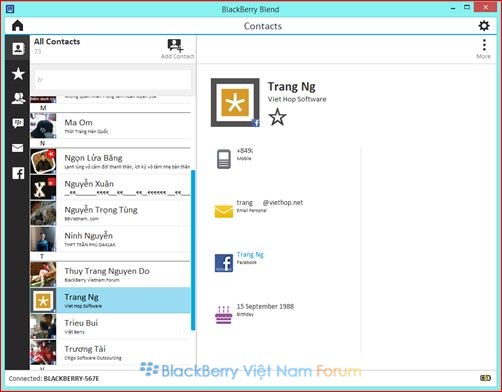This screenshot has height=392, width=502.
Task: Open the settings gear icon
Action: pyautogui.click(x=484, y=26)
